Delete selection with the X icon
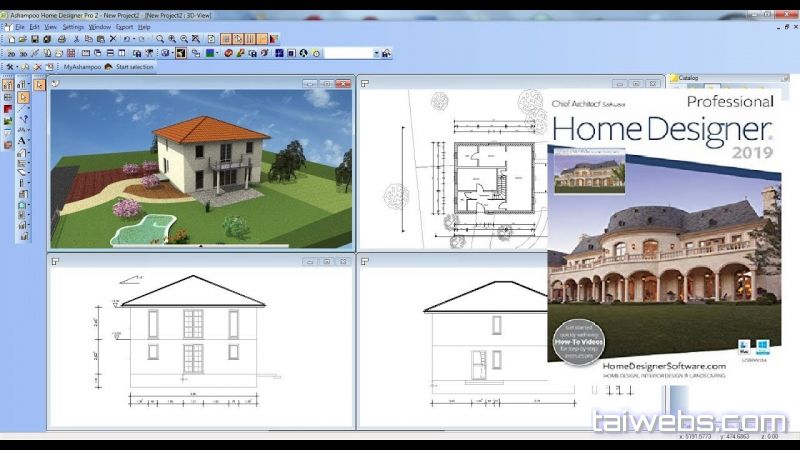This screenshot has width=800, height=450. coord(113,39)
